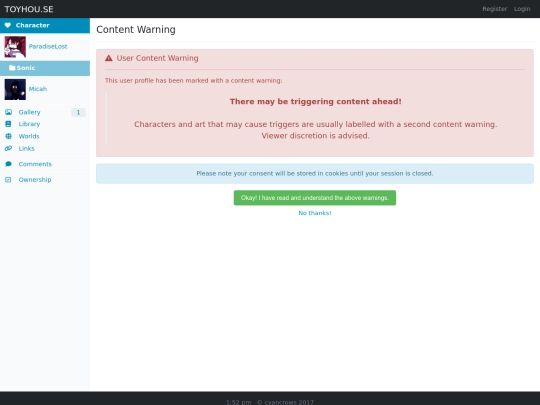Open the Library section
This screenshot has width=540, height=405.
click(x=29, y=124)
